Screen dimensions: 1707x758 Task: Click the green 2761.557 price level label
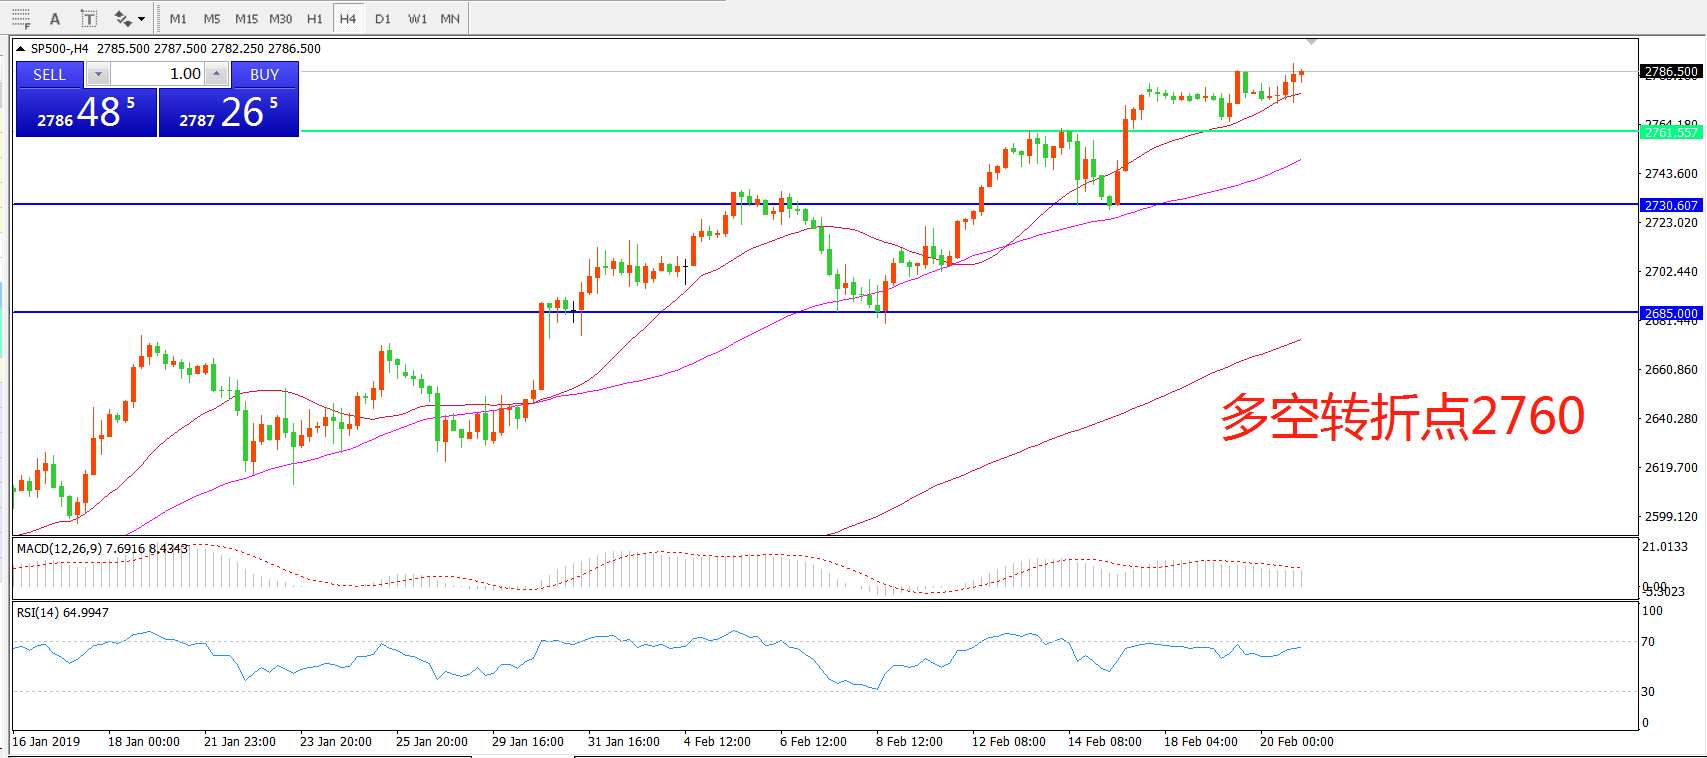pyautogui.click(x=1670, y=132)
